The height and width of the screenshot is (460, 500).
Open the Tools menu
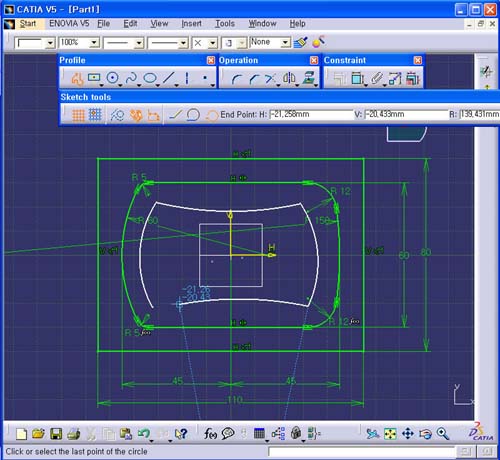click(x=225, y=24)
